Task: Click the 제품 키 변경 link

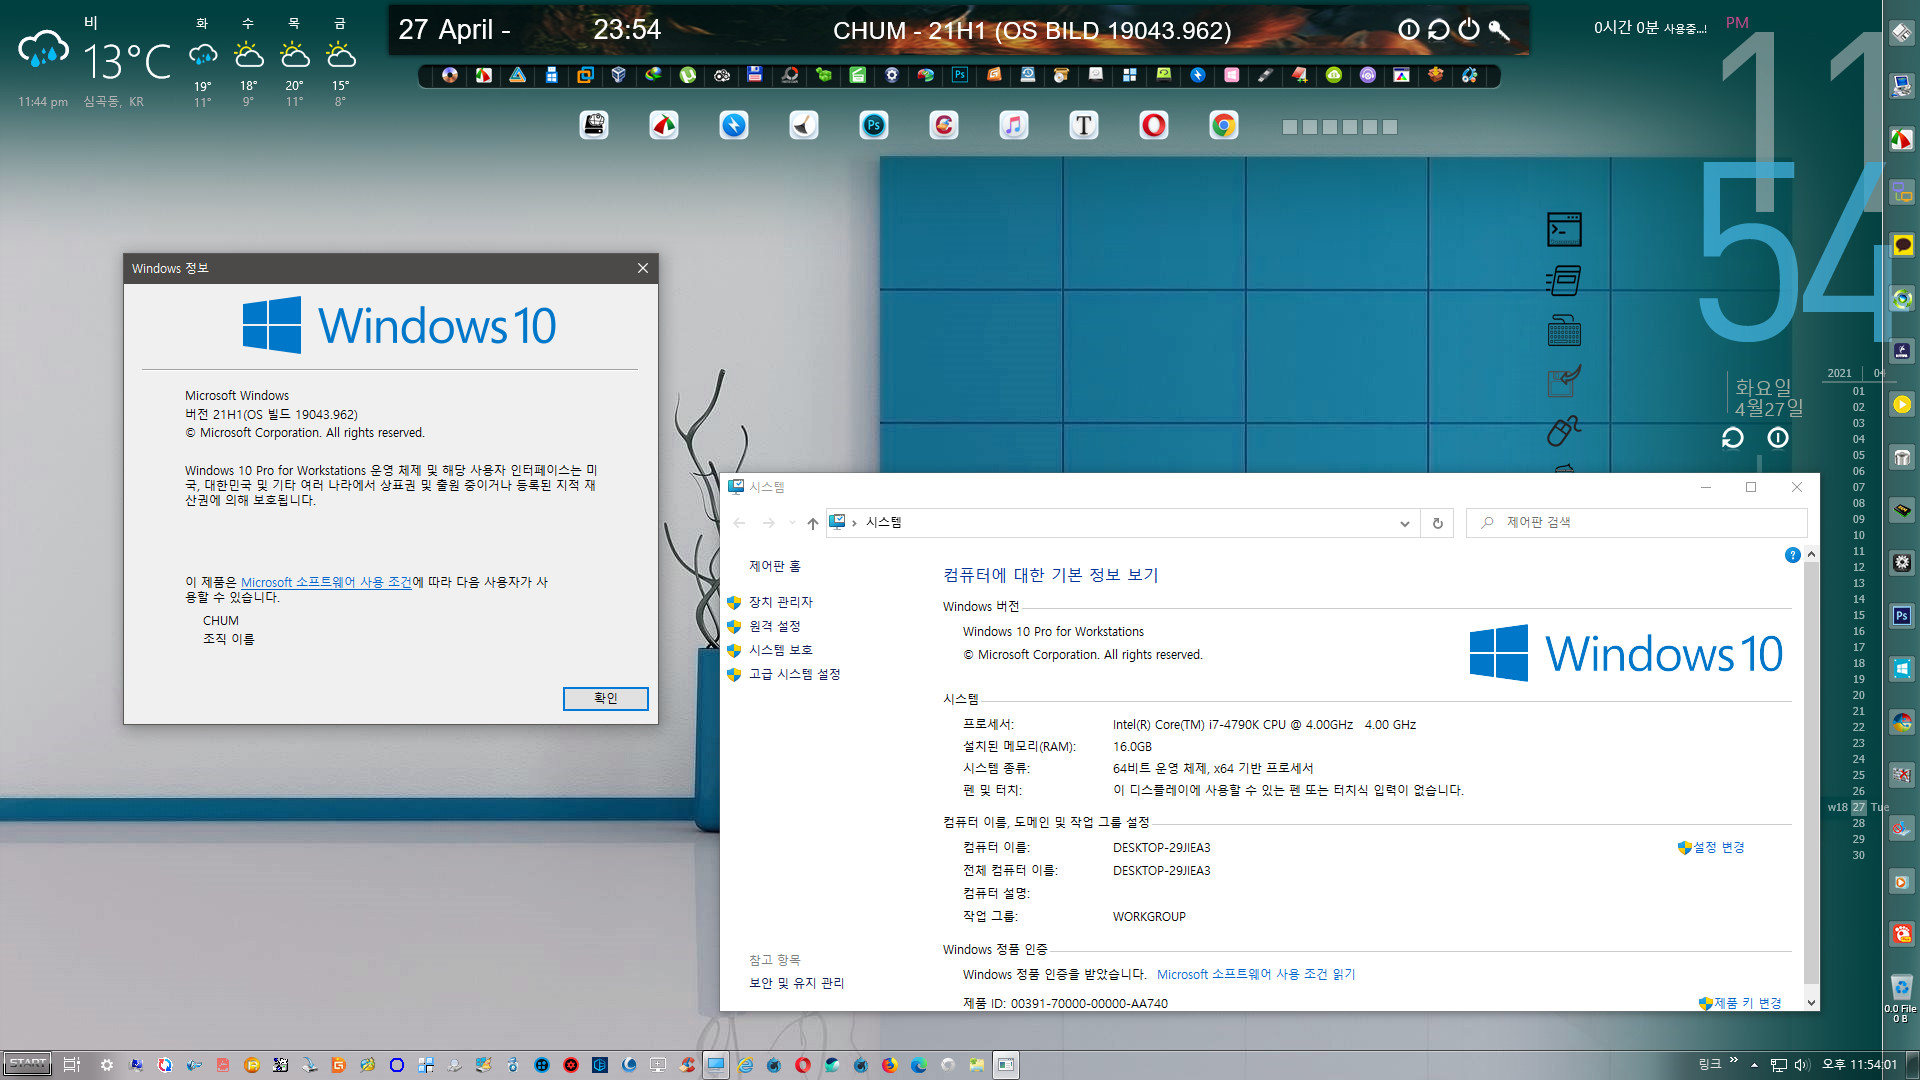Action: click(1747, 1003)
